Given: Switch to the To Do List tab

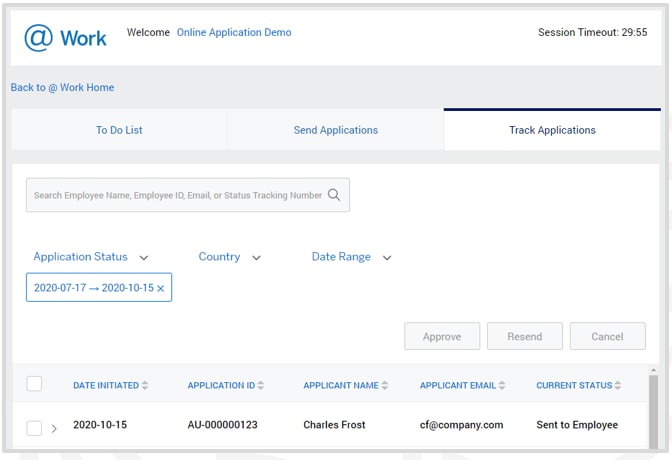Looking at the screenshot, I should [119, 130].
